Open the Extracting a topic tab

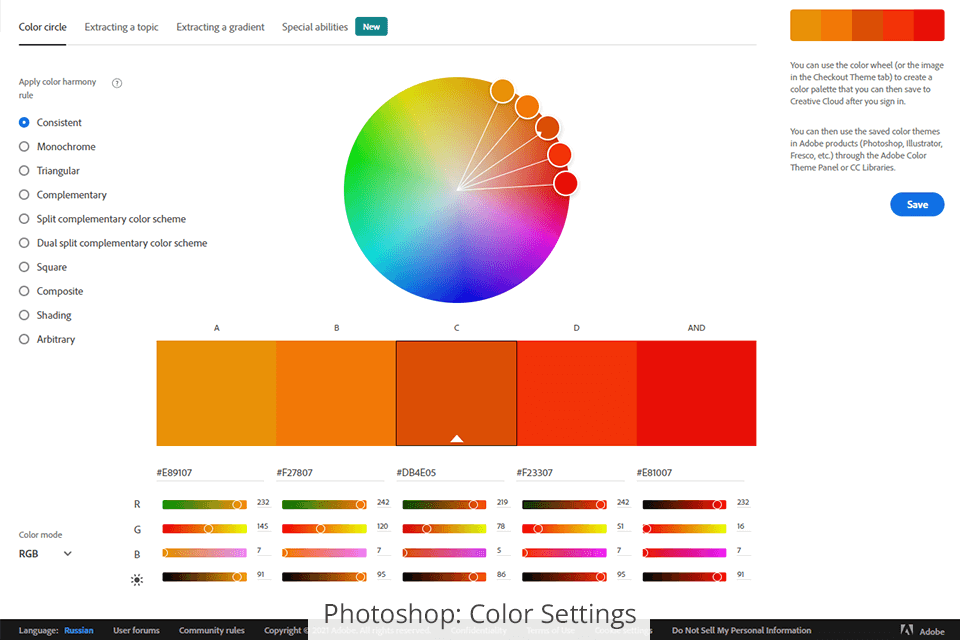pyautogui.click(x=121, y=27)
